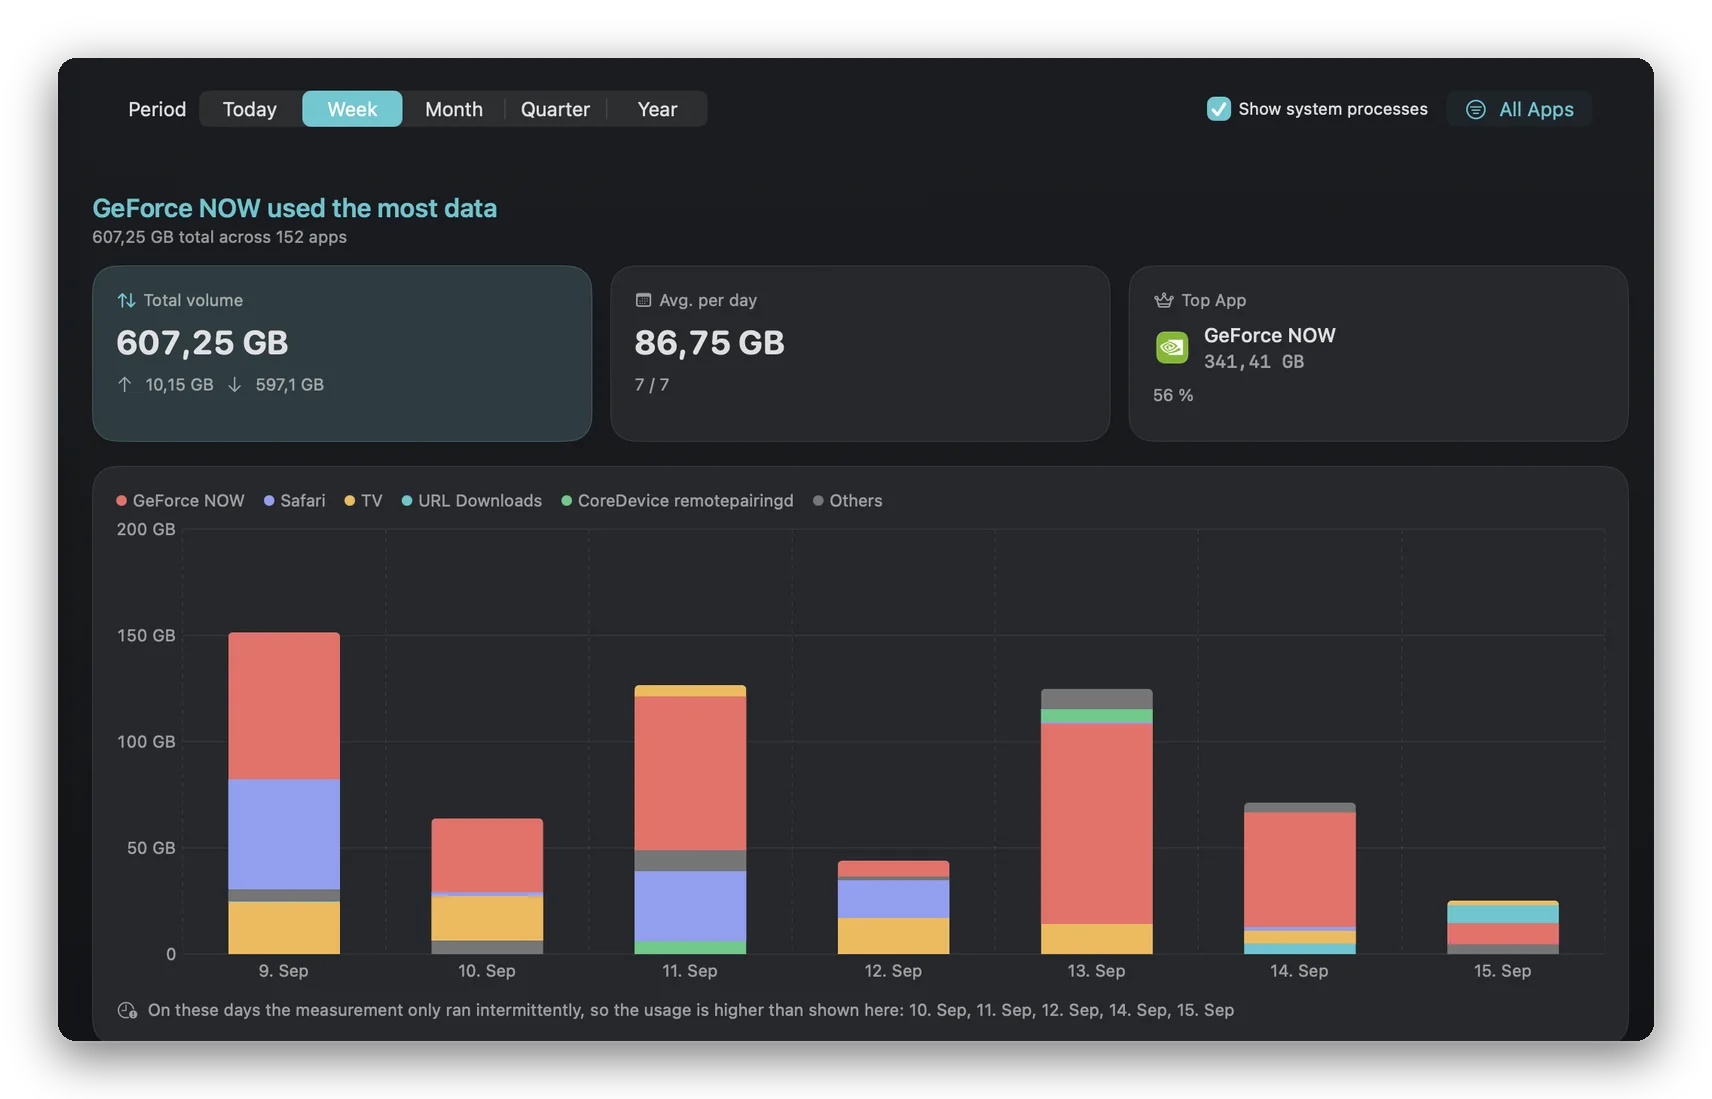Viewport: 1712px width, 1099px height.
Task: Click the blue Safari segment on 12. Sep
Action: [893, 899]
